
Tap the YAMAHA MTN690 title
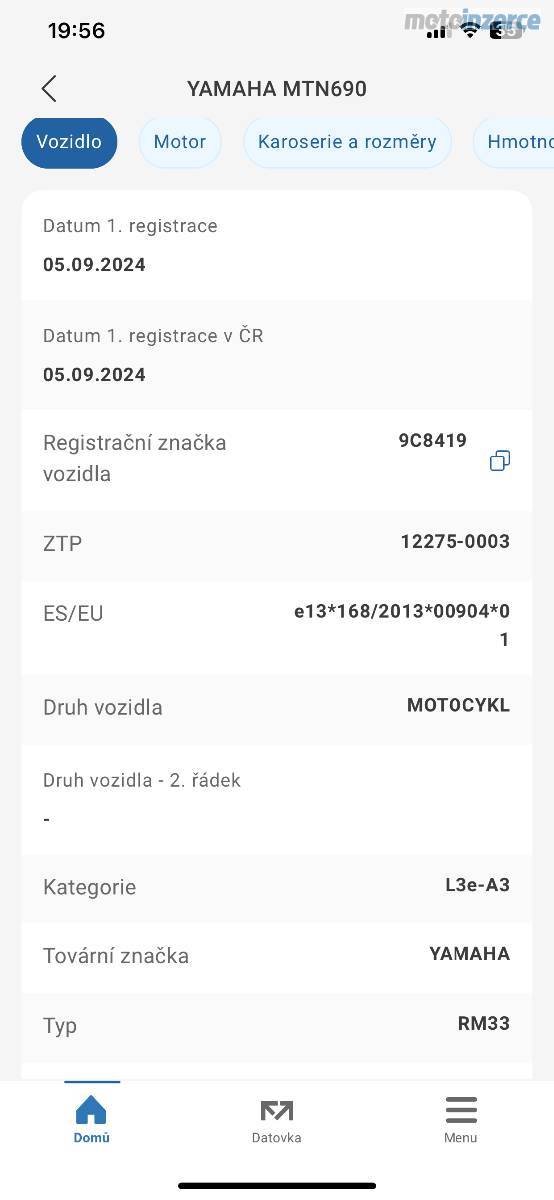tap(277, 89)
